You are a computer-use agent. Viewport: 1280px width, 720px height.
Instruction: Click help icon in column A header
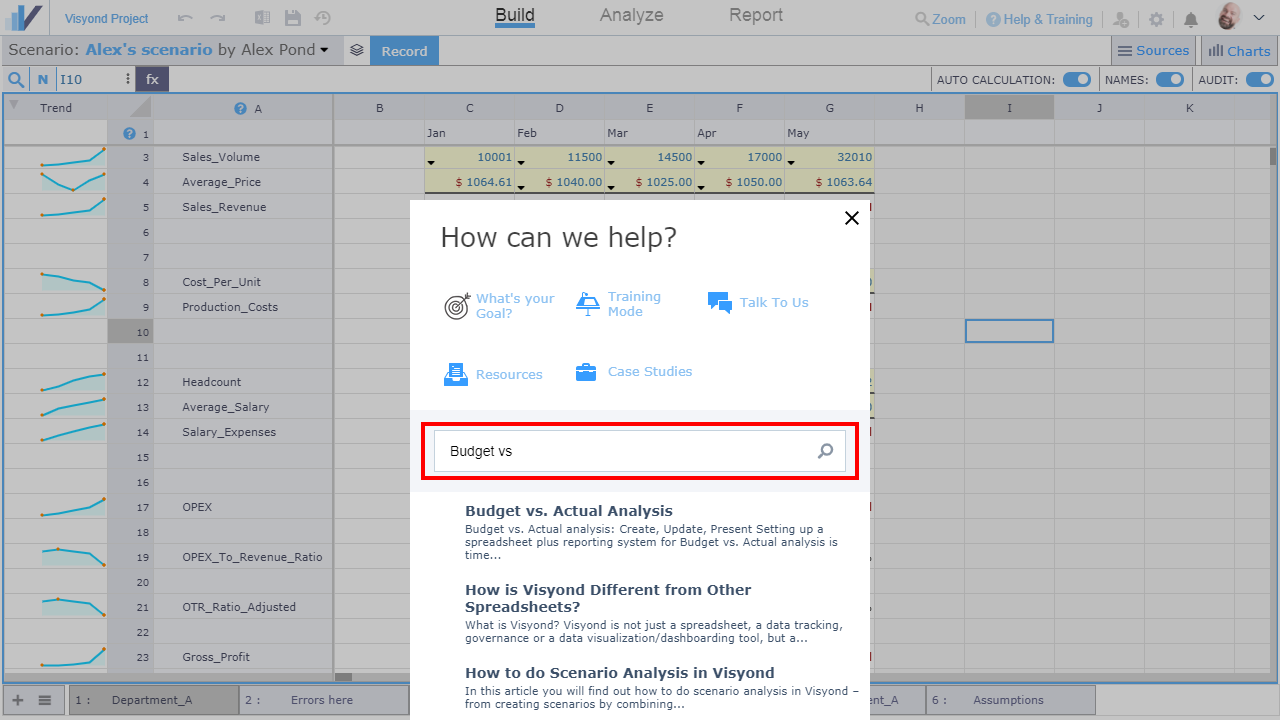tap(240, 108)
